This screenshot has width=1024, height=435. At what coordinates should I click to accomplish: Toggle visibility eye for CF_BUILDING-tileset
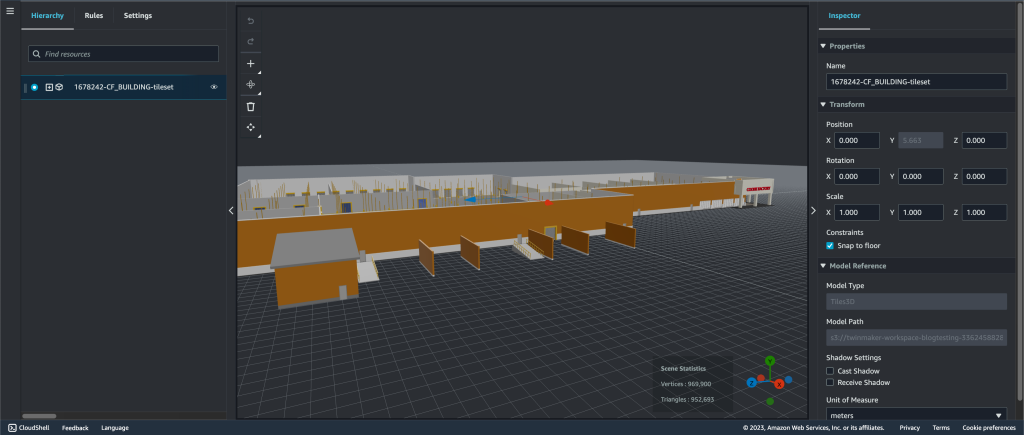[214, 87]
